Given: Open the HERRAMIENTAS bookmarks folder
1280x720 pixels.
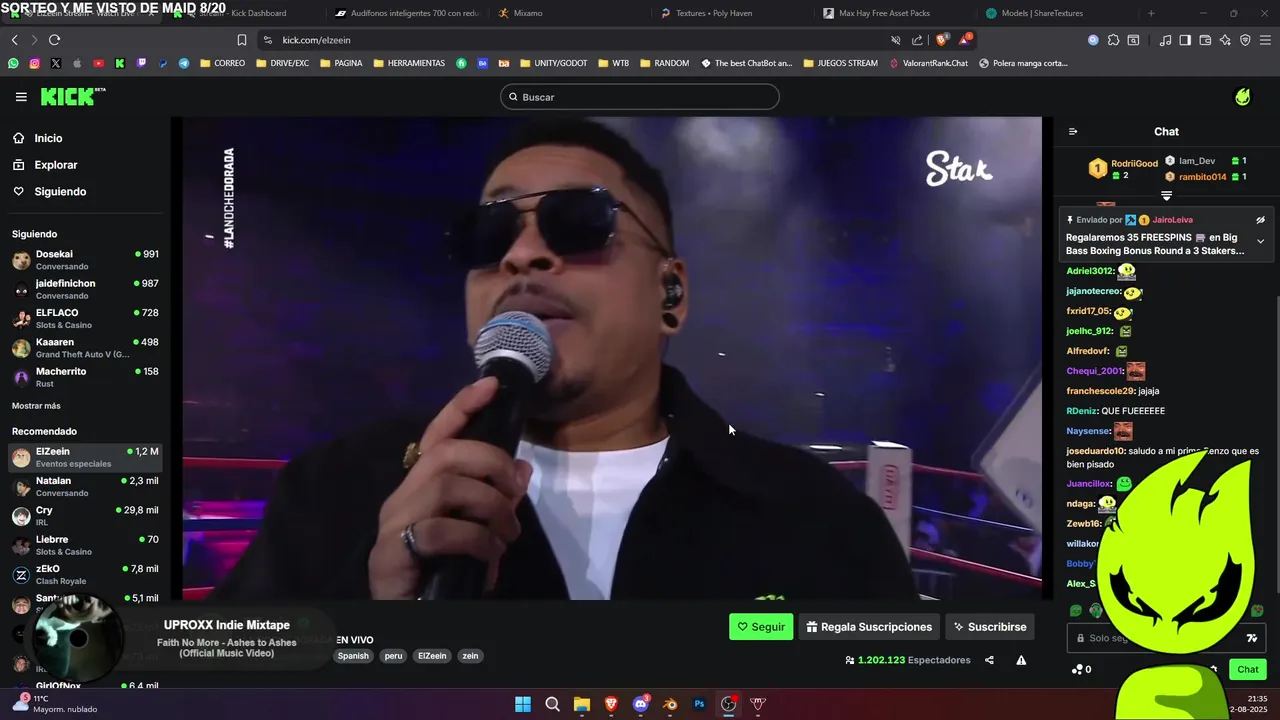Looking at the screenshot, I should point(409,63).
